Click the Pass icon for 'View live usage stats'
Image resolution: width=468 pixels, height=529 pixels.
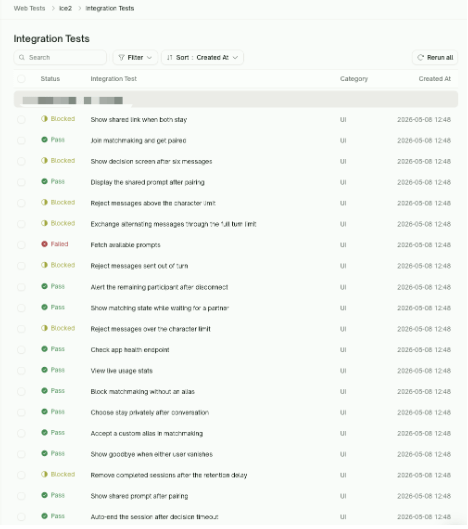pos(44,370)
